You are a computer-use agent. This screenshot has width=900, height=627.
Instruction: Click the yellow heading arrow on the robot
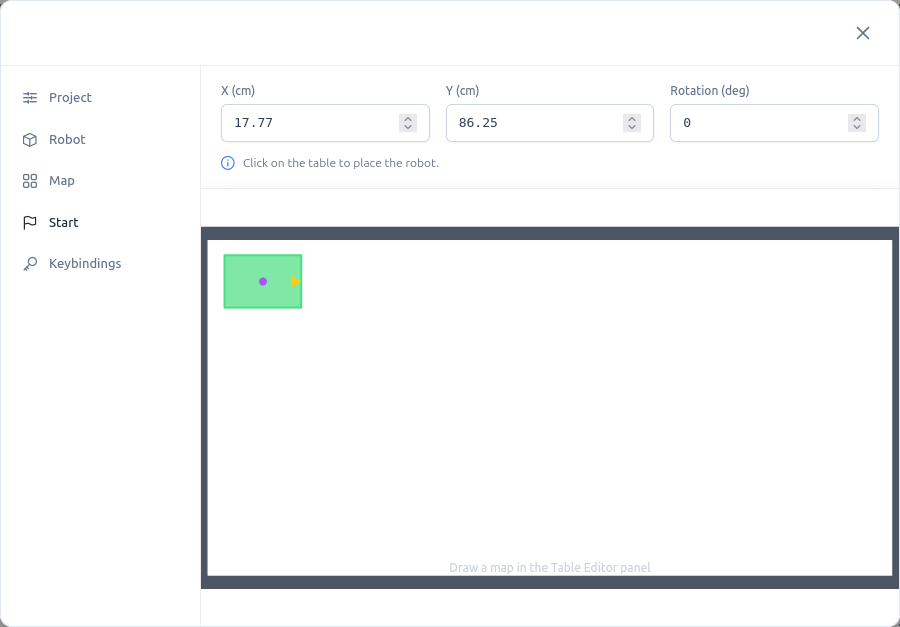pos(294,282)
